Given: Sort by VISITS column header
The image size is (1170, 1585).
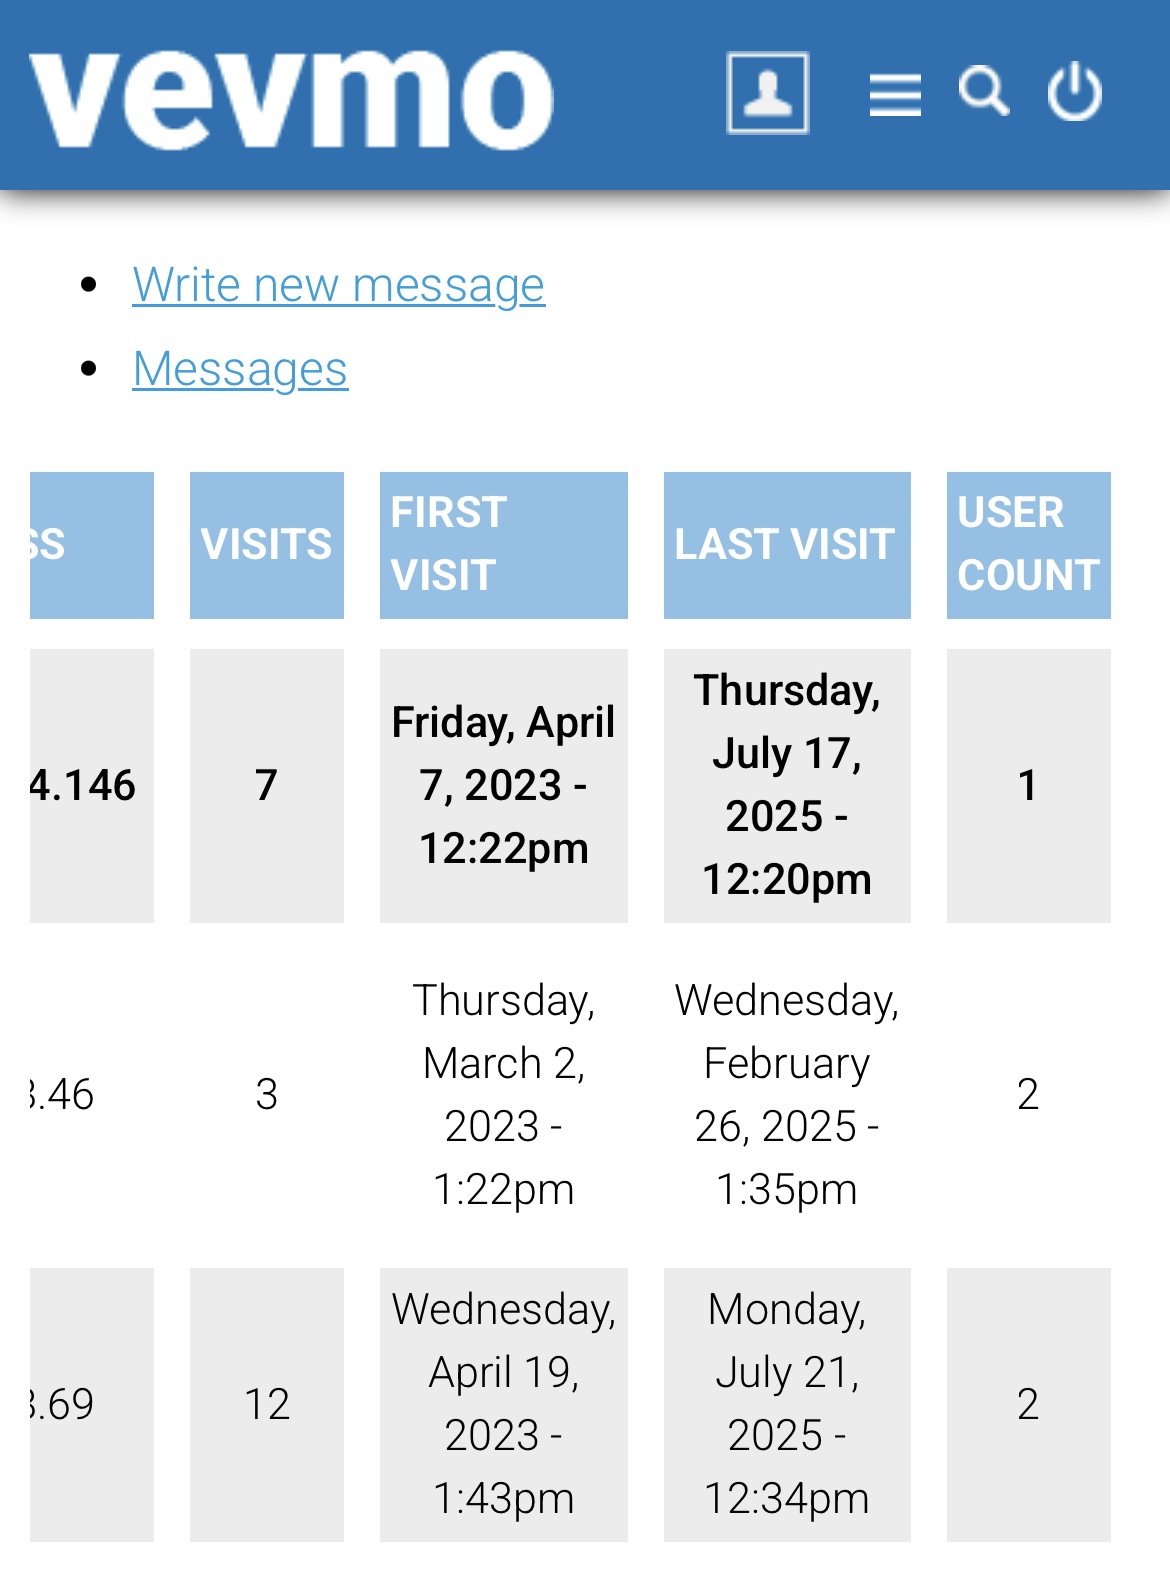Looking at the screenshot, I should coord(267,545).
